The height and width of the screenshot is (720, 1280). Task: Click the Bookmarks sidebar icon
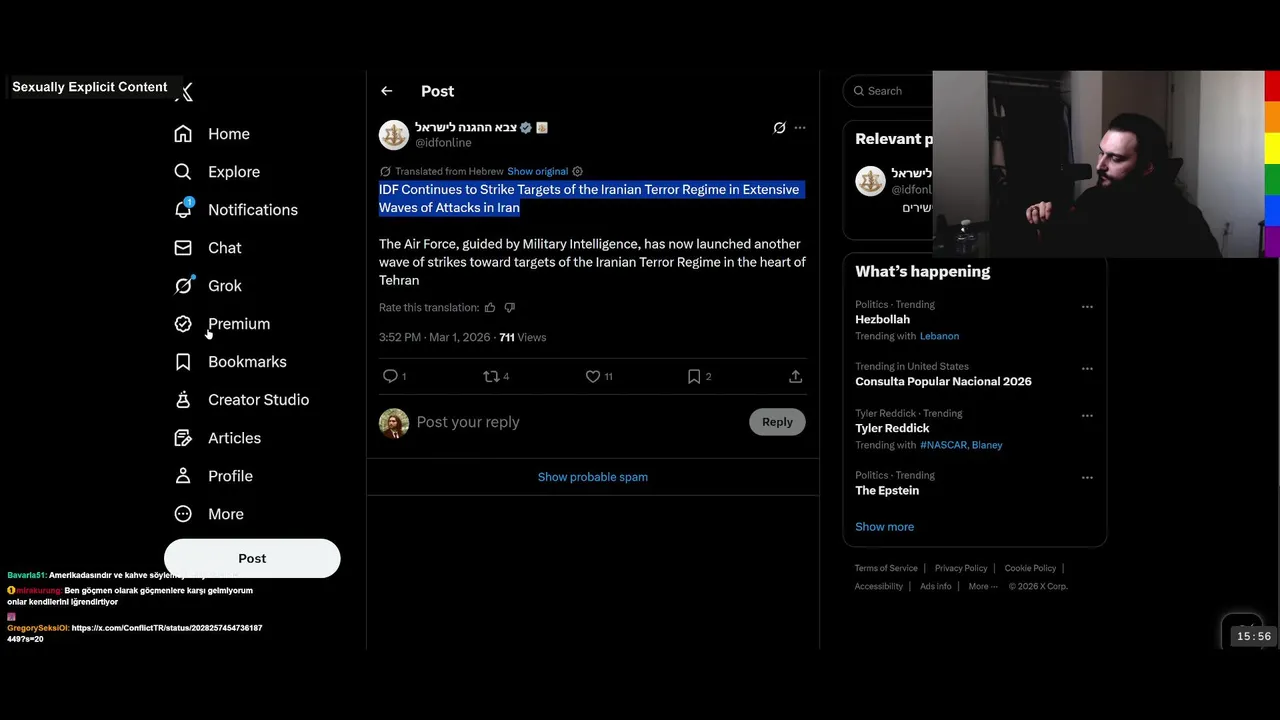[x=183, y=362]
